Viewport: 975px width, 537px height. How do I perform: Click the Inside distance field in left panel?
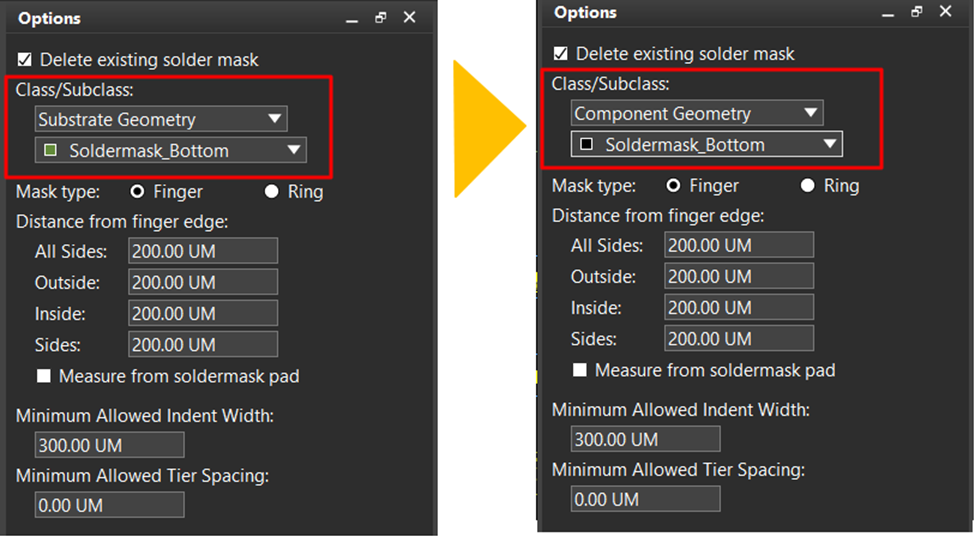point(203,314)
